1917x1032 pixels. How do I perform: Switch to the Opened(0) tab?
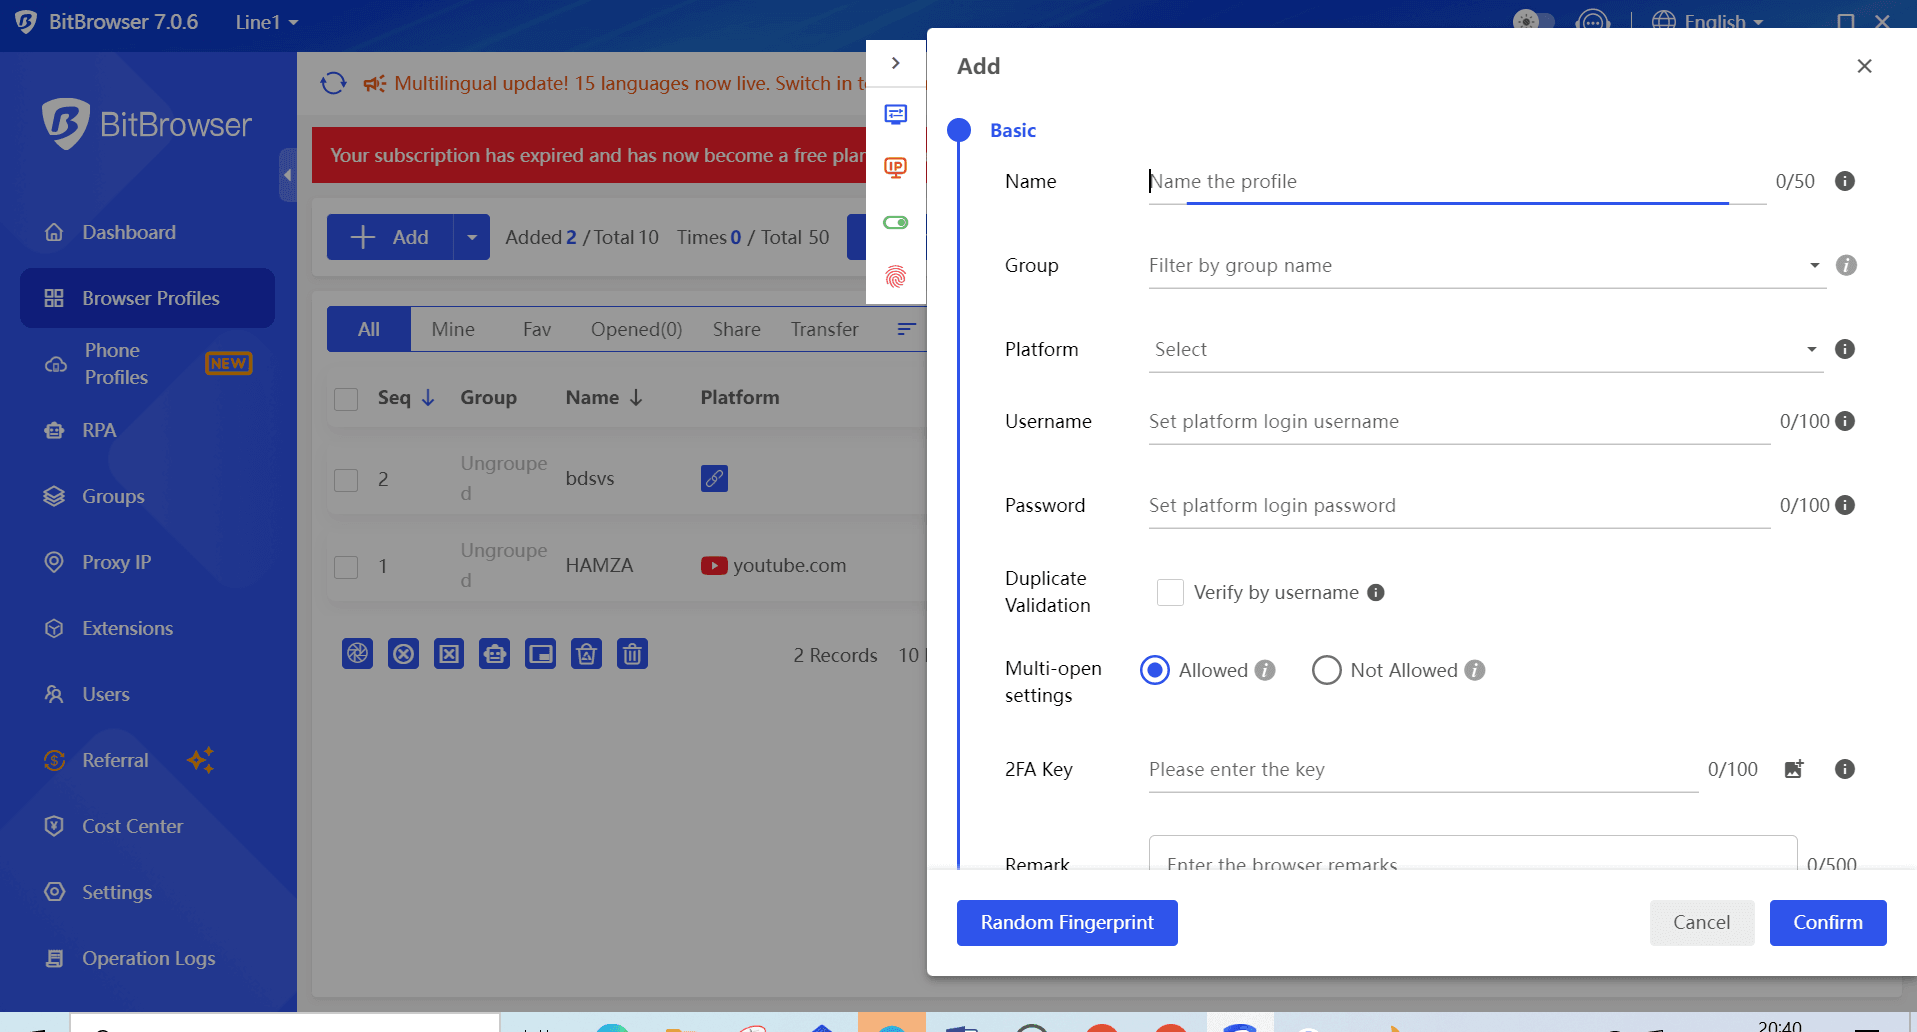point(636,329)
